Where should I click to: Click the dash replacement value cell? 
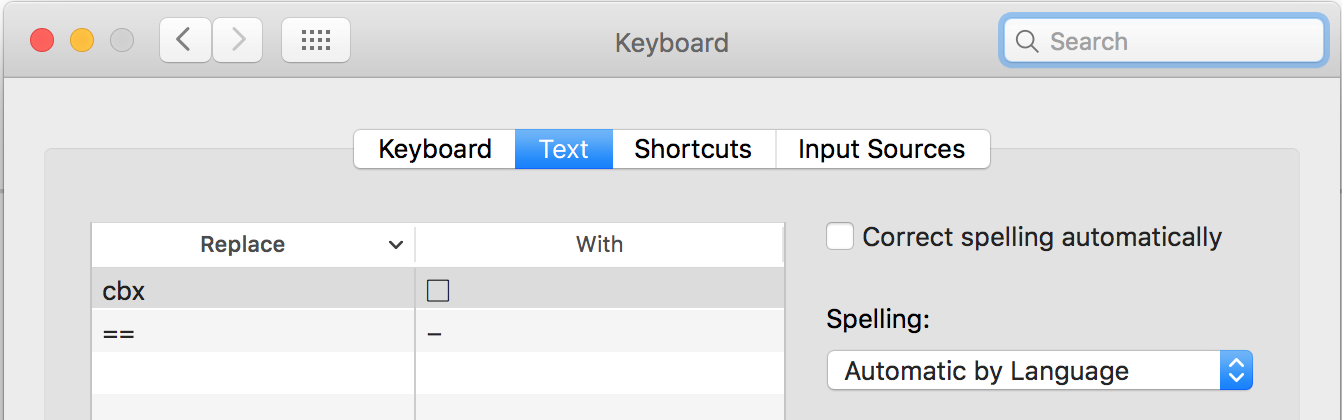598,332
